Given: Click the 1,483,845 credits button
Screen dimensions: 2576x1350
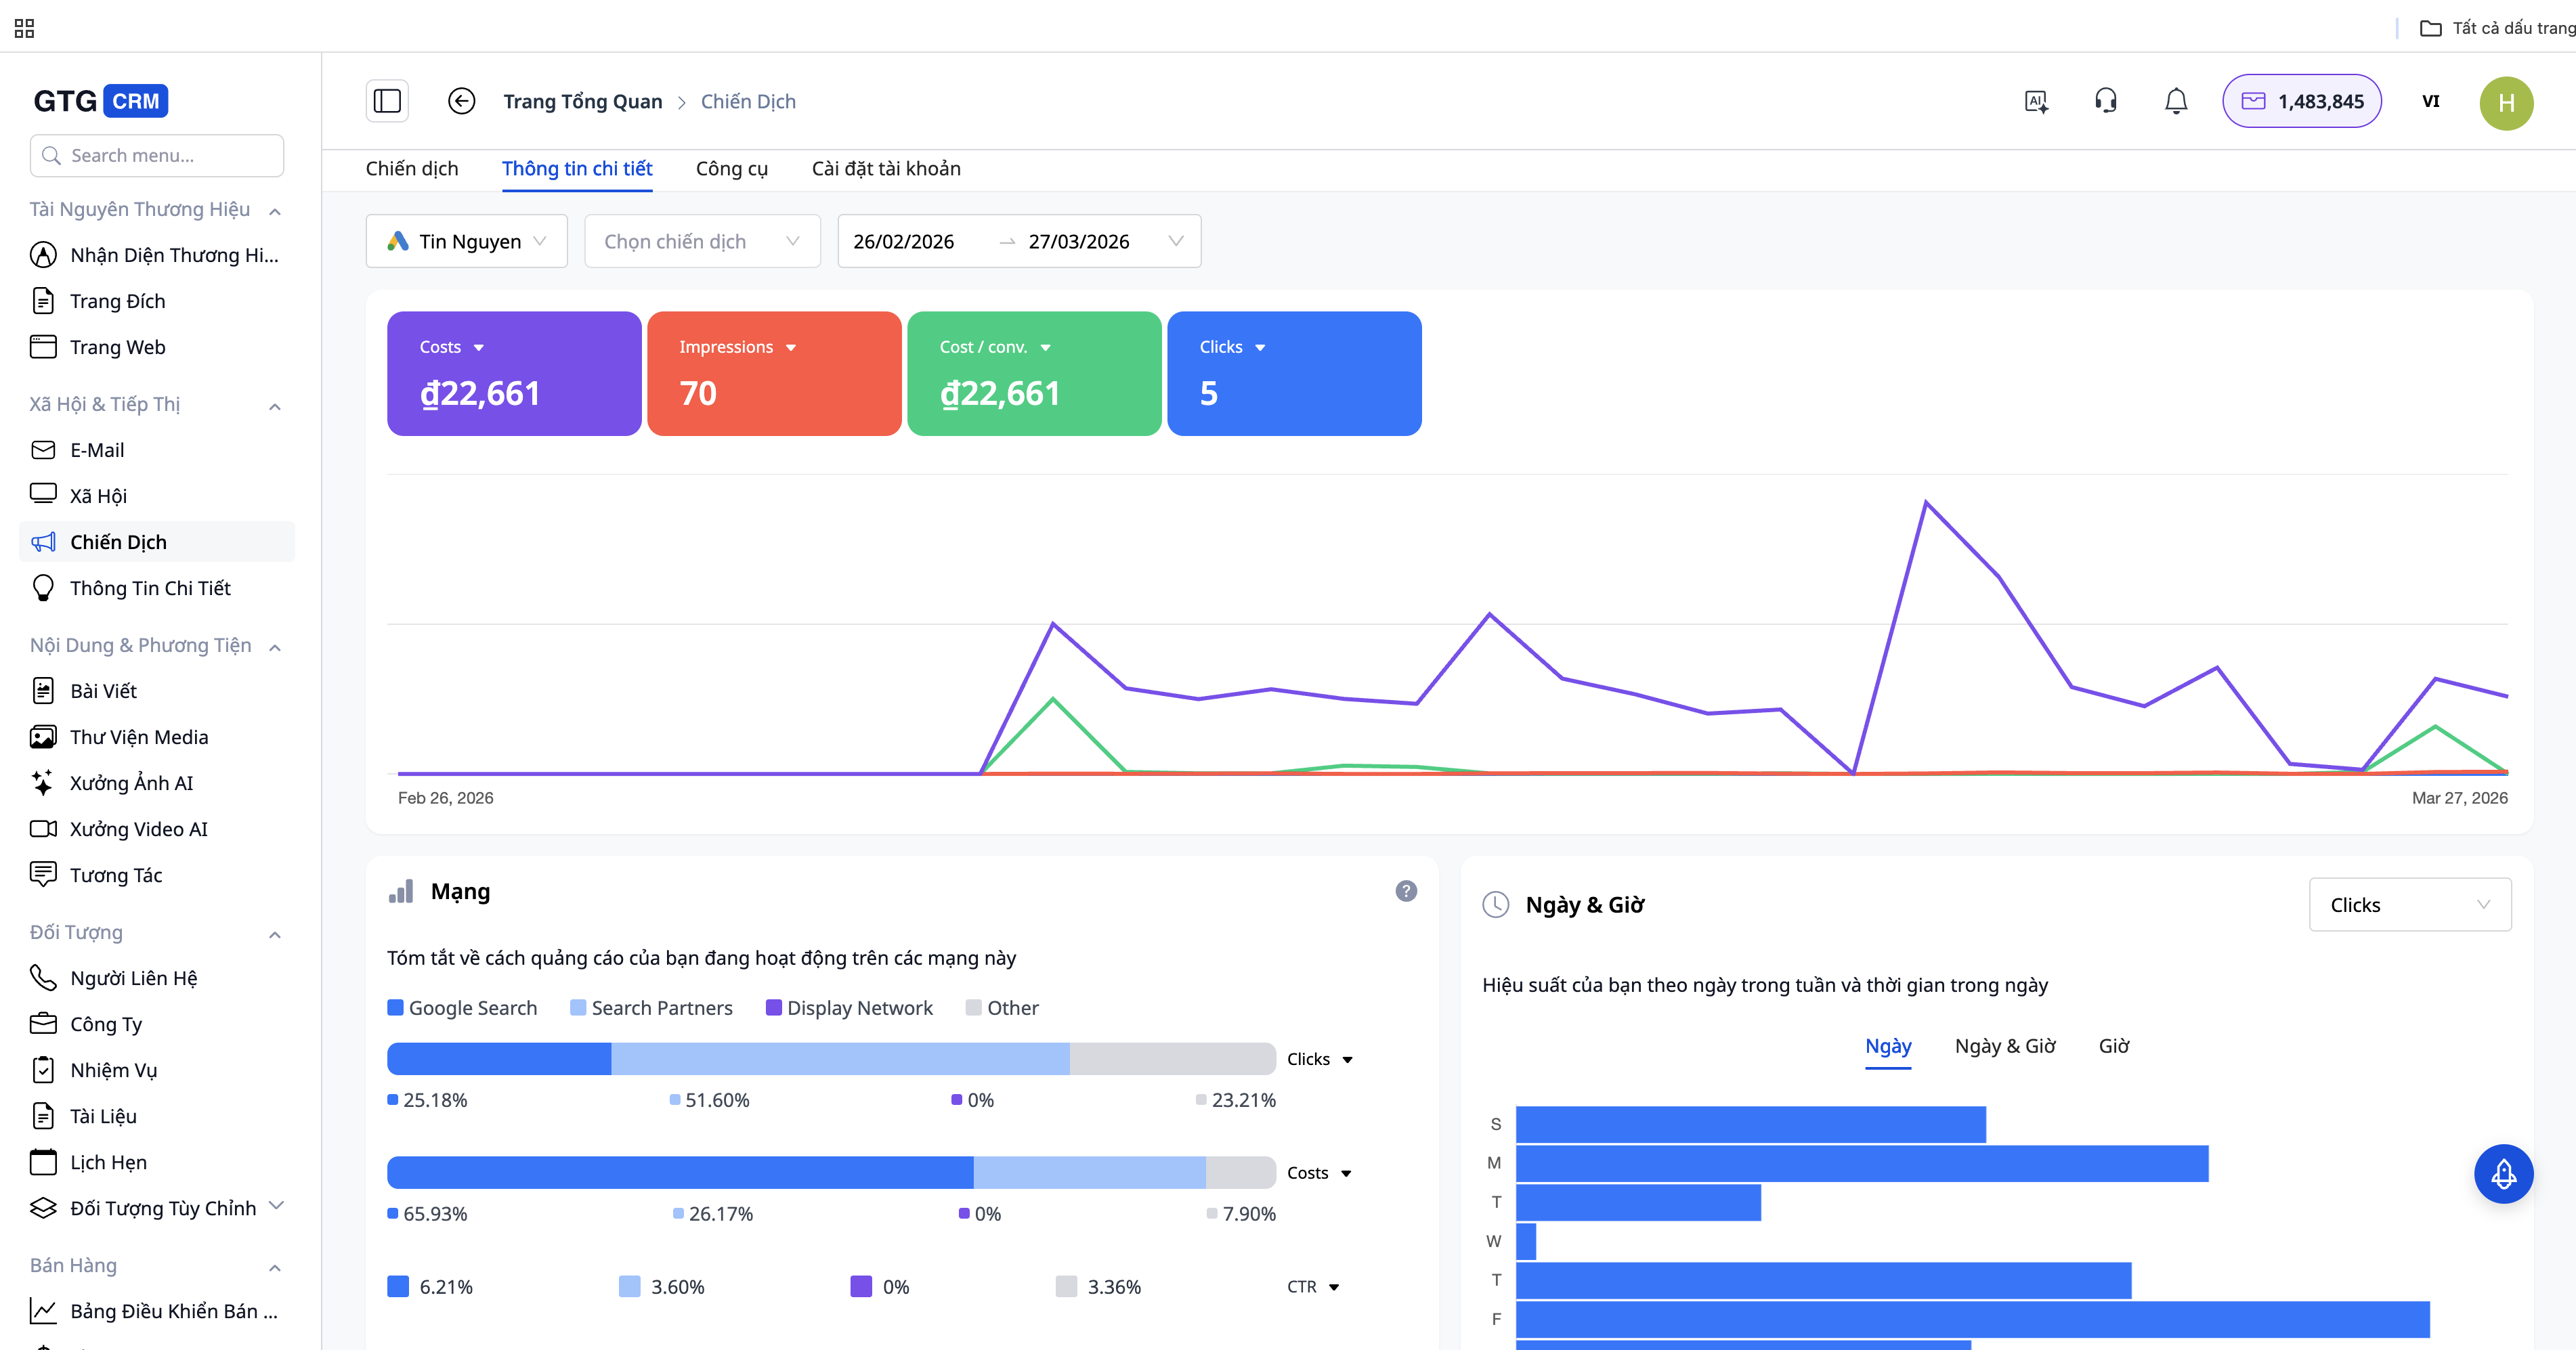Looking at the screenshot, I should click(2301, 101).
